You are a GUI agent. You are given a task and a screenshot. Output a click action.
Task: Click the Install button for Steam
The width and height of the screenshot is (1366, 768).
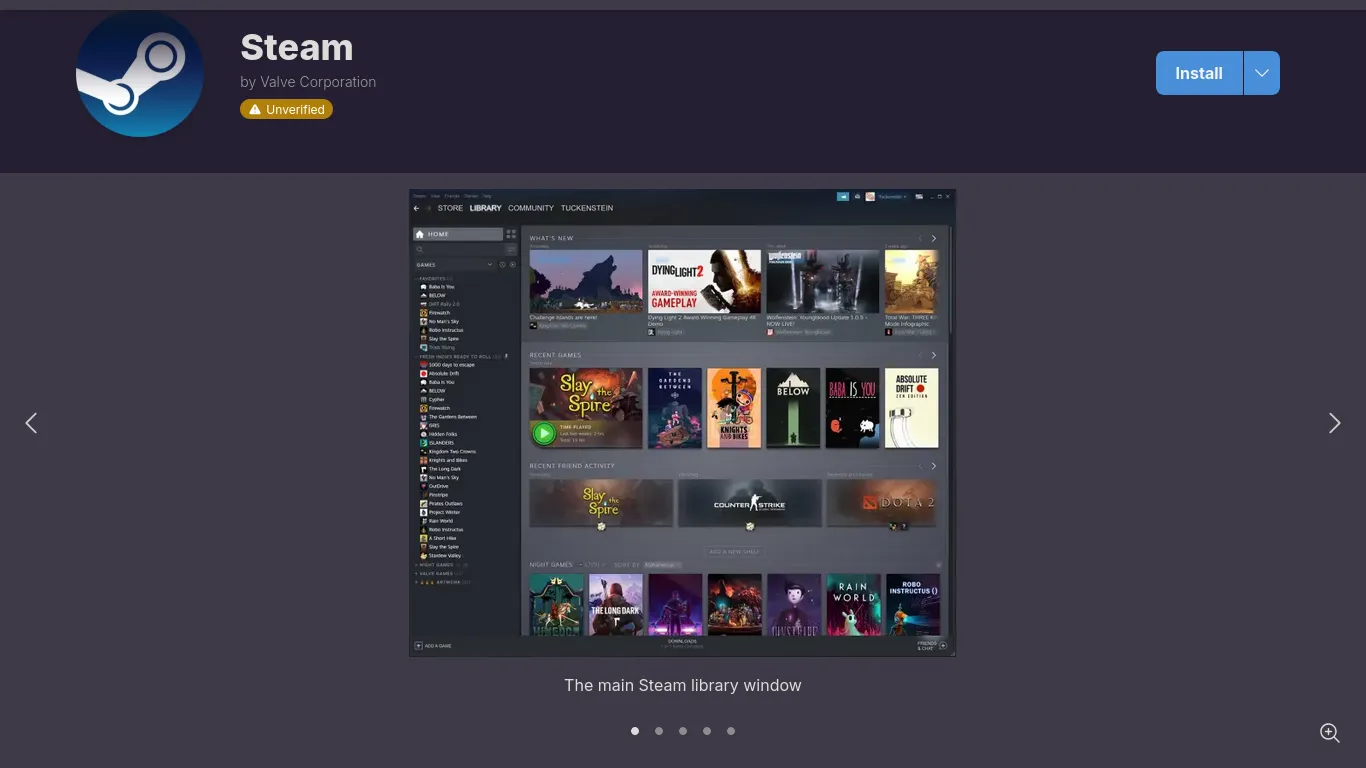tap(1199, 73)
